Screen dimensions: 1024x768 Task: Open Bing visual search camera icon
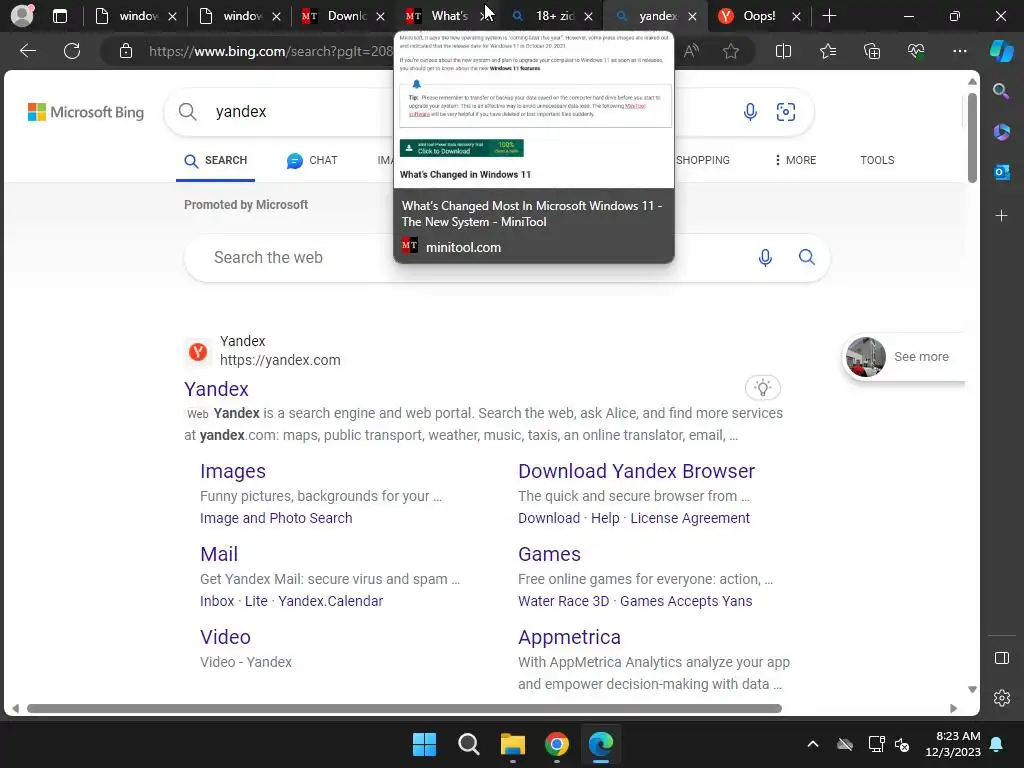click(x=786, y=112)
